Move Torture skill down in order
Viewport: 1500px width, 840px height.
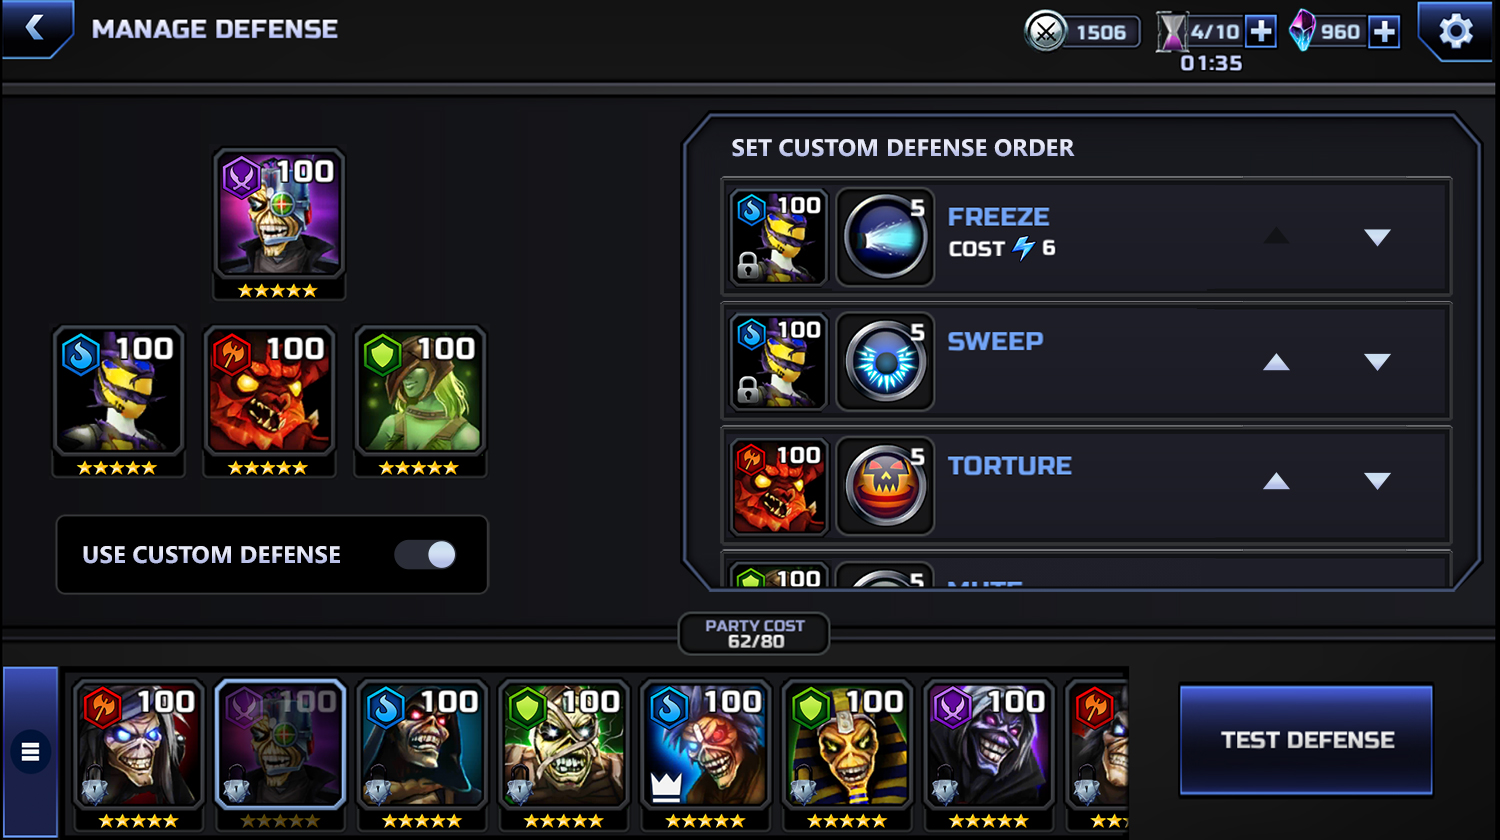(1377, 481)
